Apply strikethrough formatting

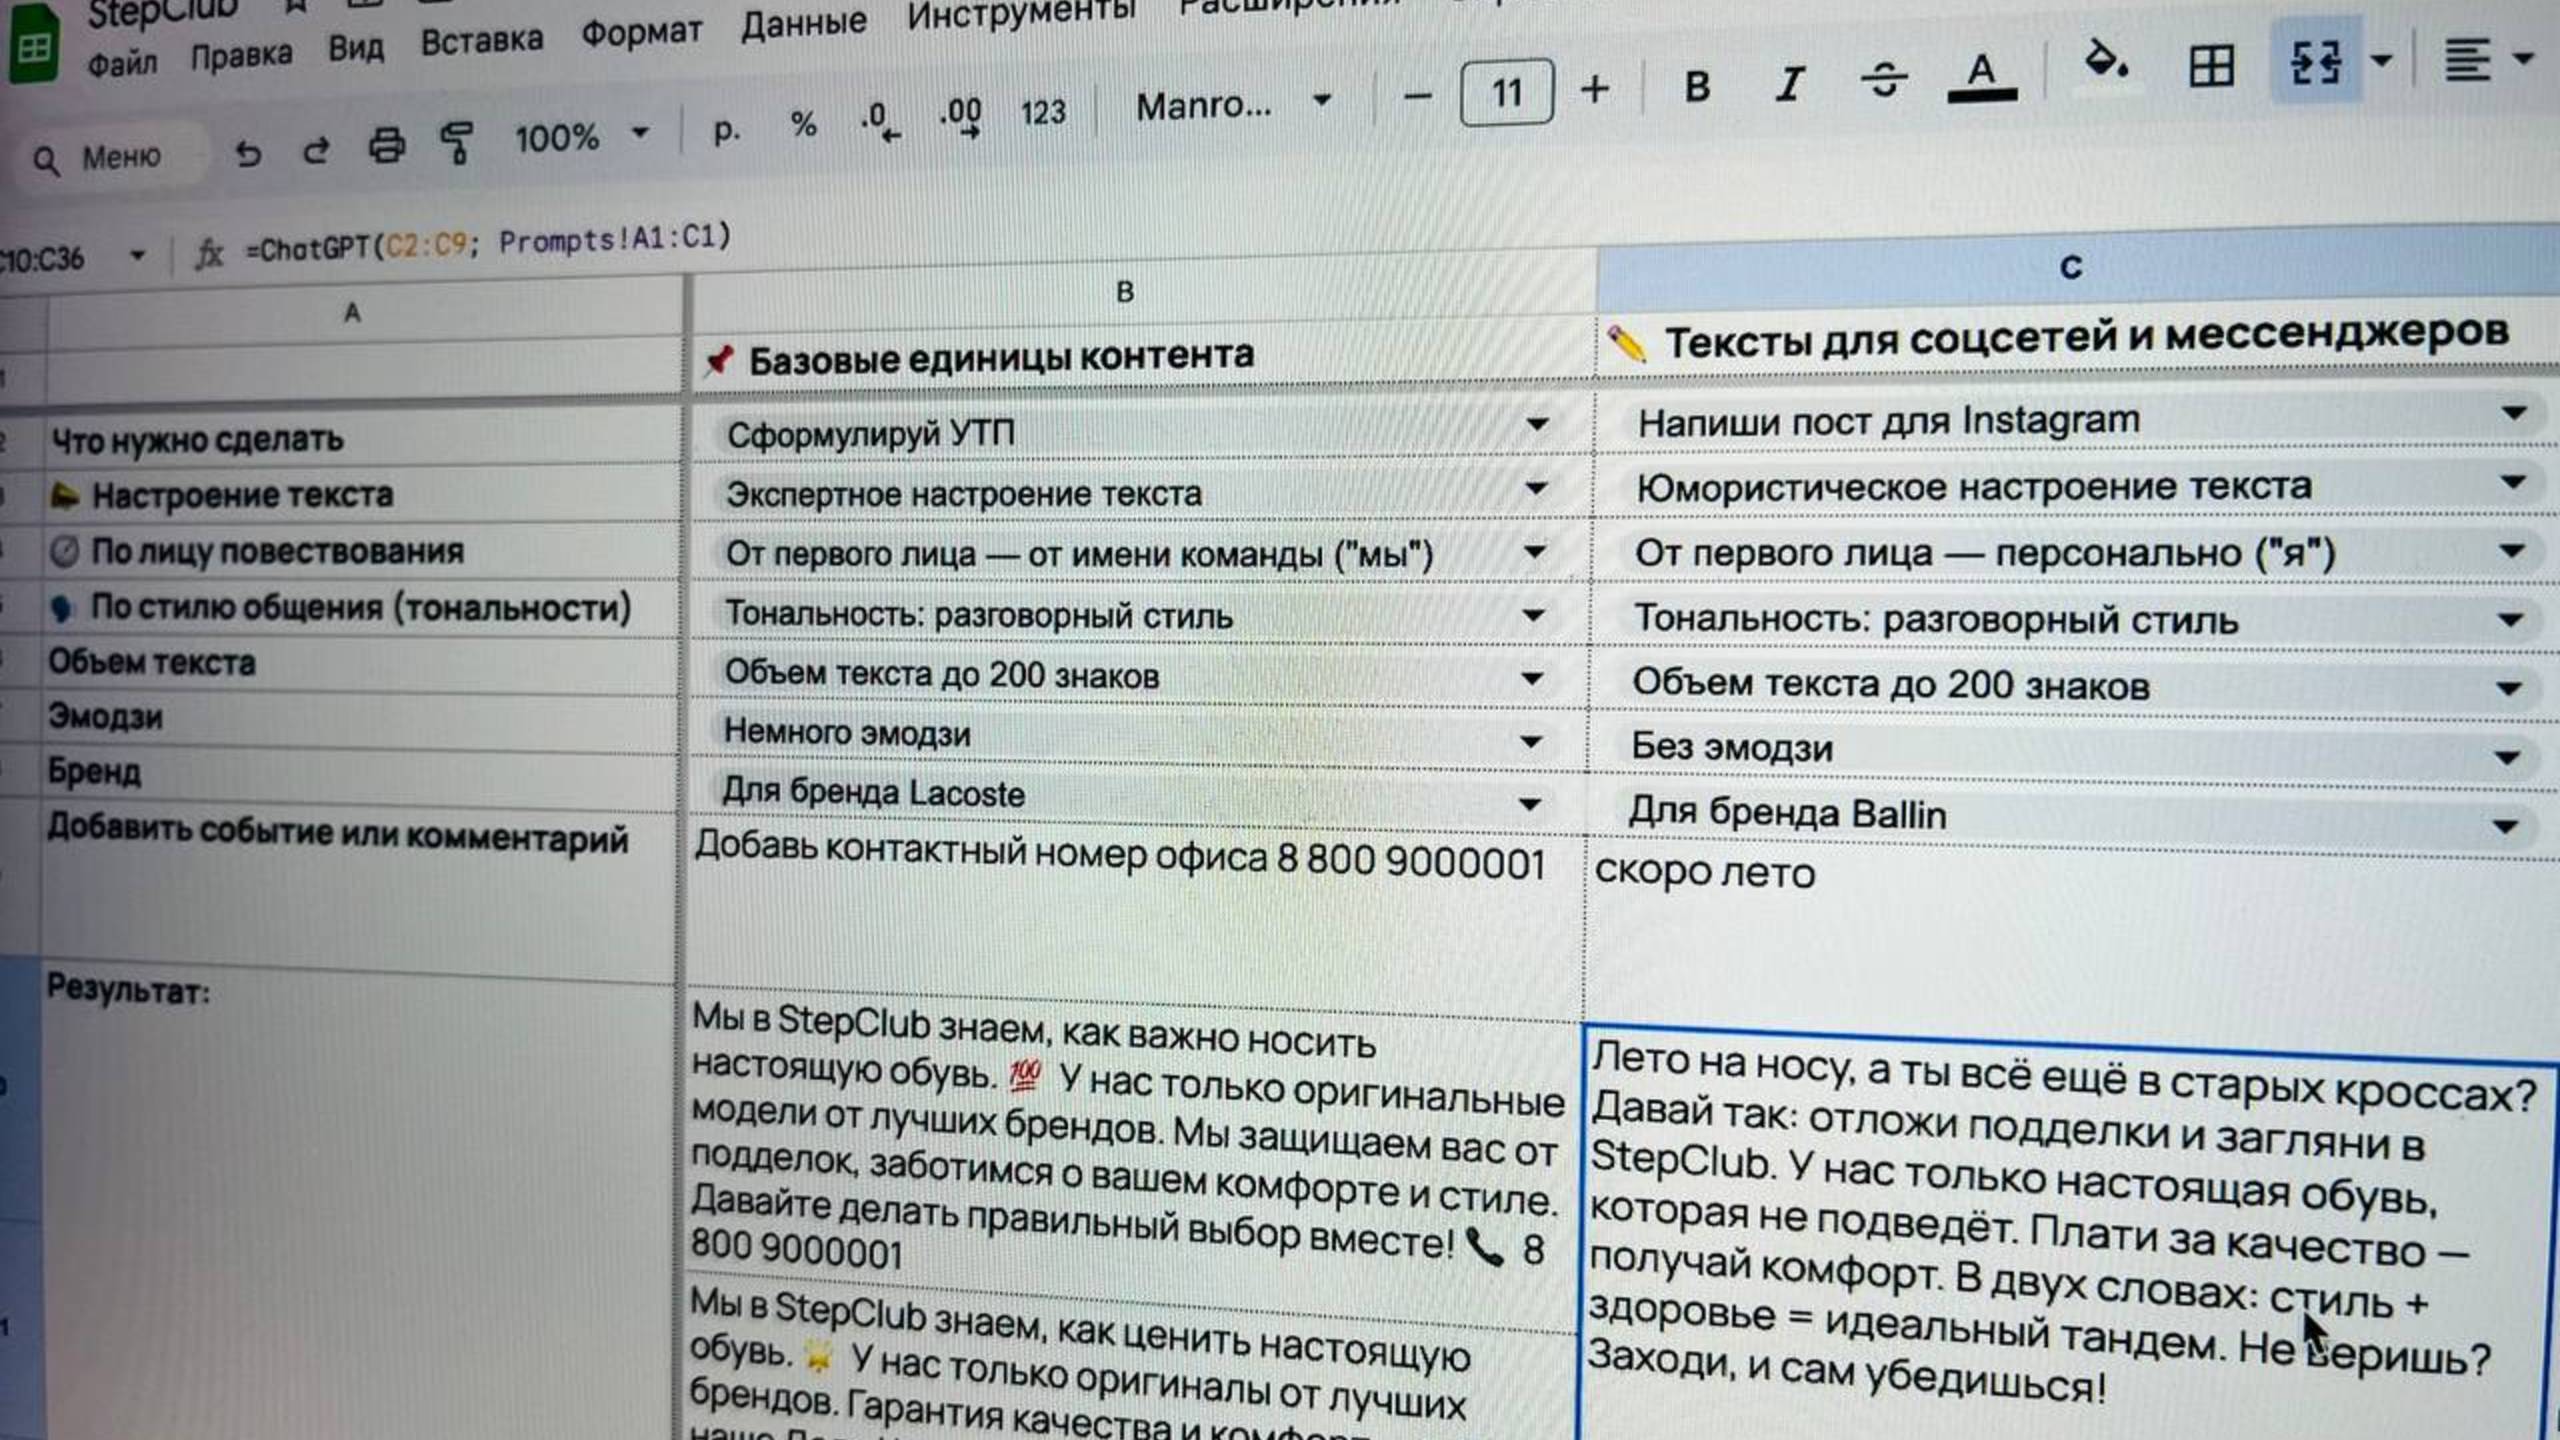[1883, 78]
